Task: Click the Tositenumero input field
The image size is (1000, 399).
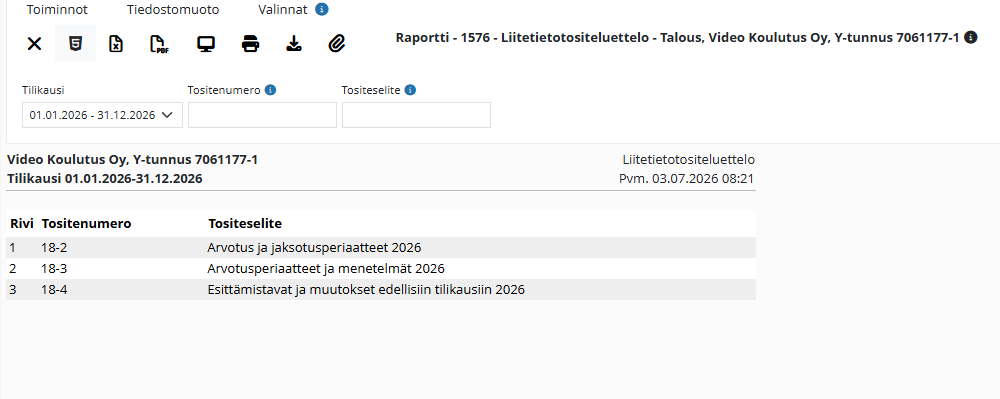Action: coord(262,115)
